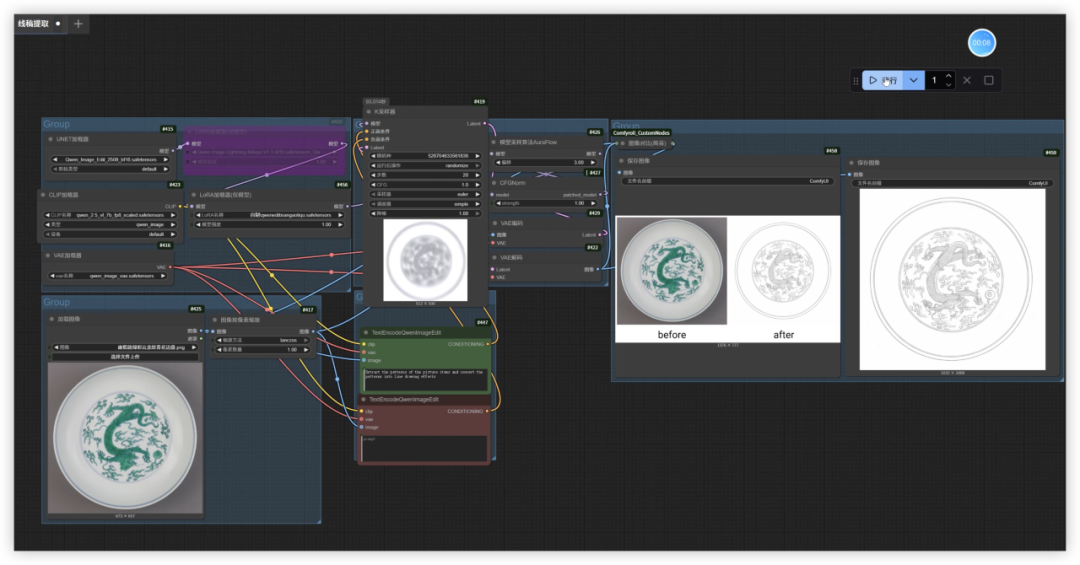Click the drag handle on run toolbar
Viewport: 1080px width, 565px height.
[x=855, y=80]
